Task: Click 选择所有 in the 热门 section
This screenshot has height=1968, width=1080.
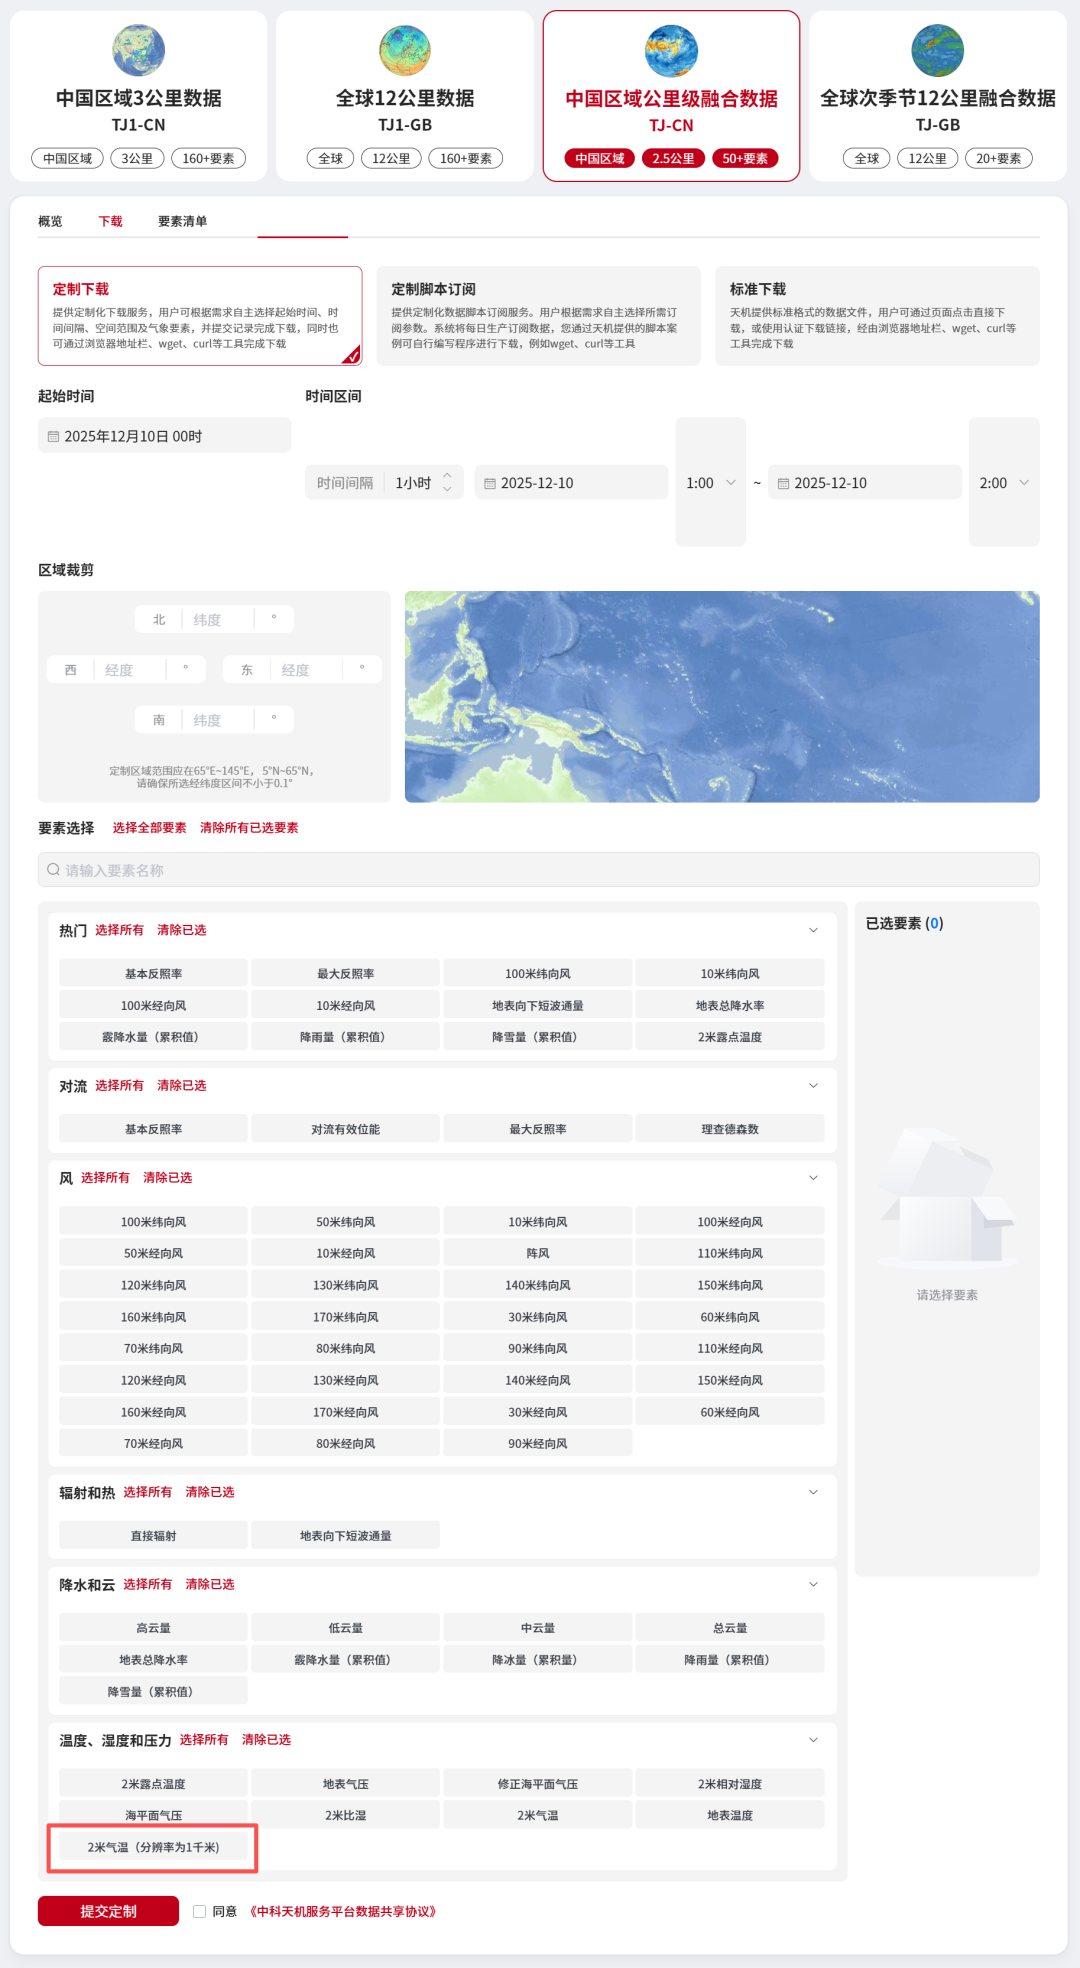Action: click(x=119, y=930)
